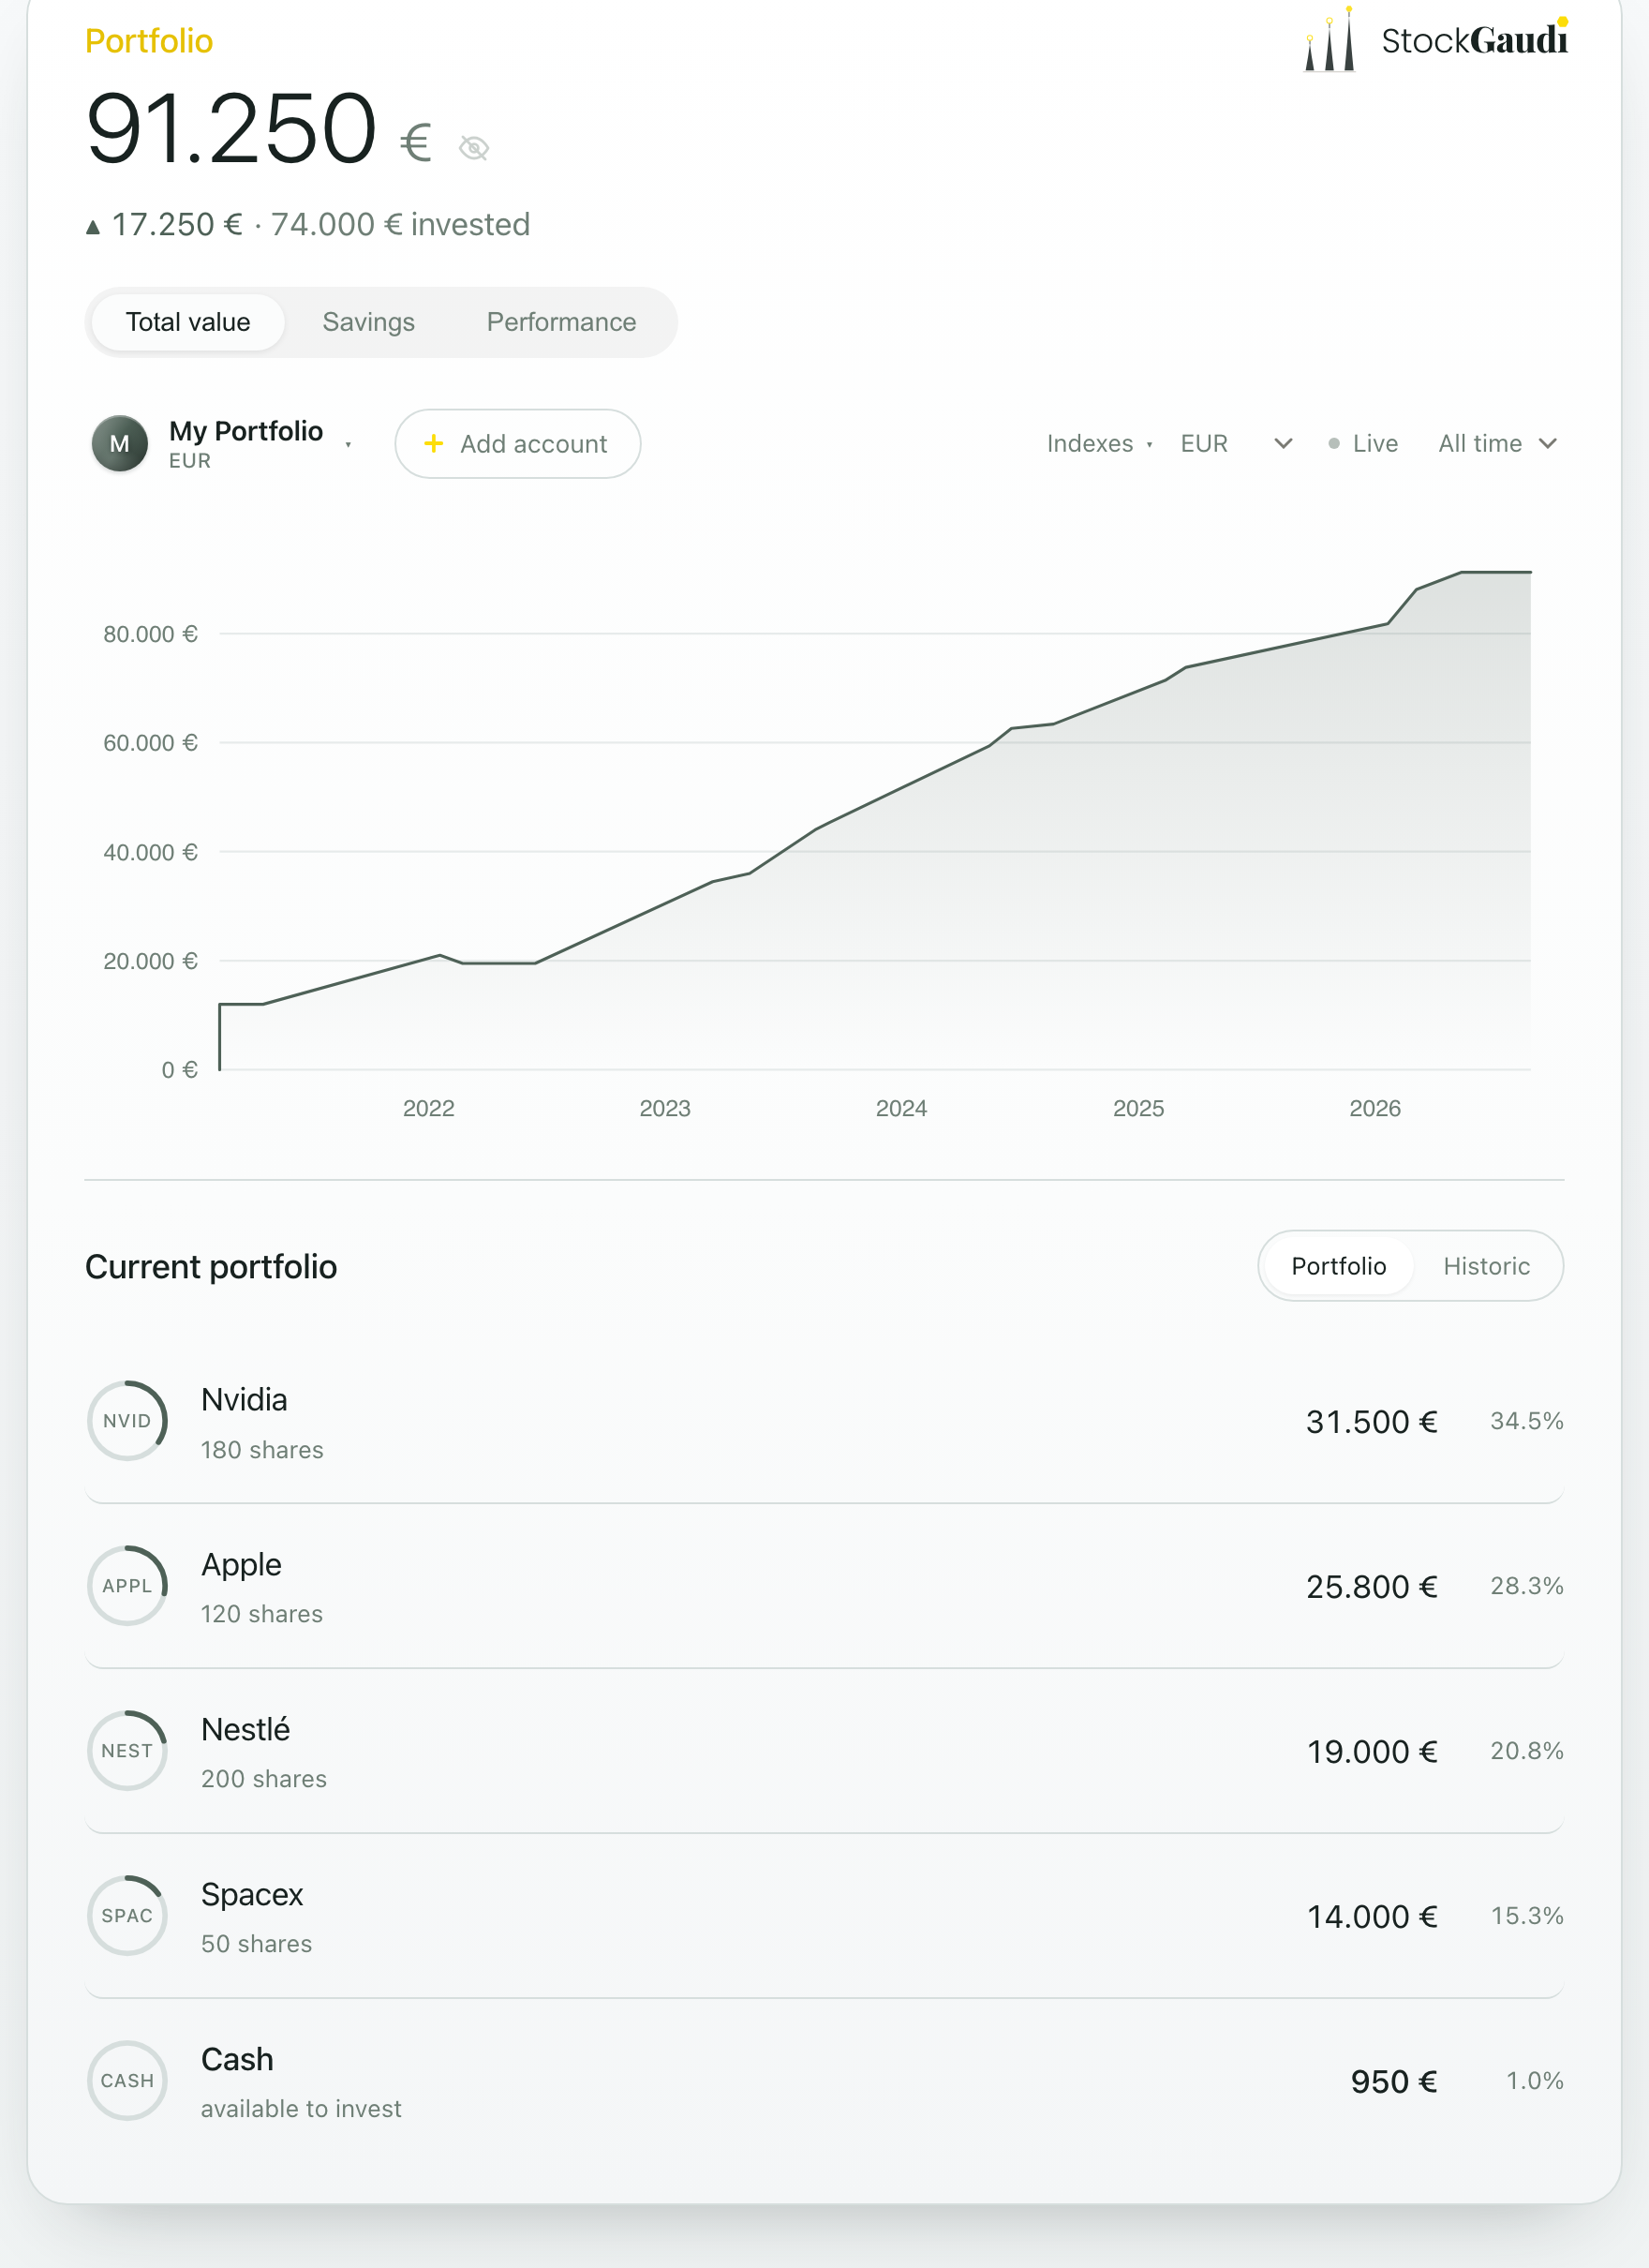The height and width of the screenshot is (2268, 1649).
Task: Click the 31.500 € Nvidia value
Action: [1371, 1422]
